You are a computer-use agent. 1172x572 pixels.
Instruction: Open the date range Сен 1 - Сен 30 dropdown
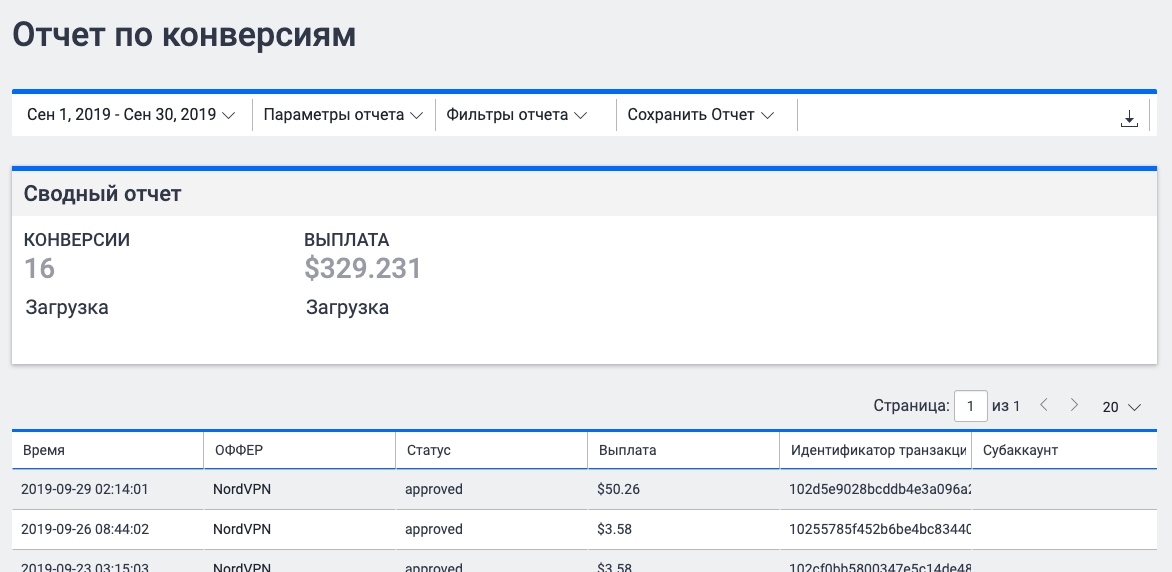131,115
